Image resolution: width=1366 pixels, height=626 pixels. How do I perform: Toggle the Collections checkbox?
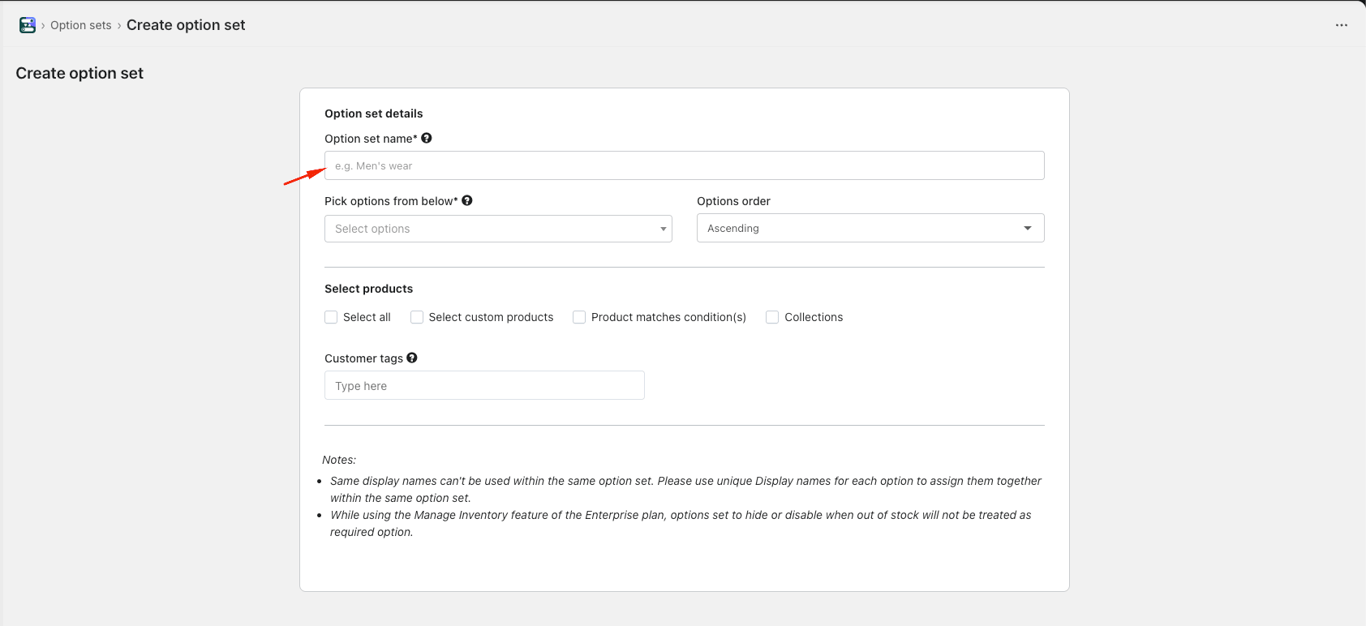click(772, 317)
